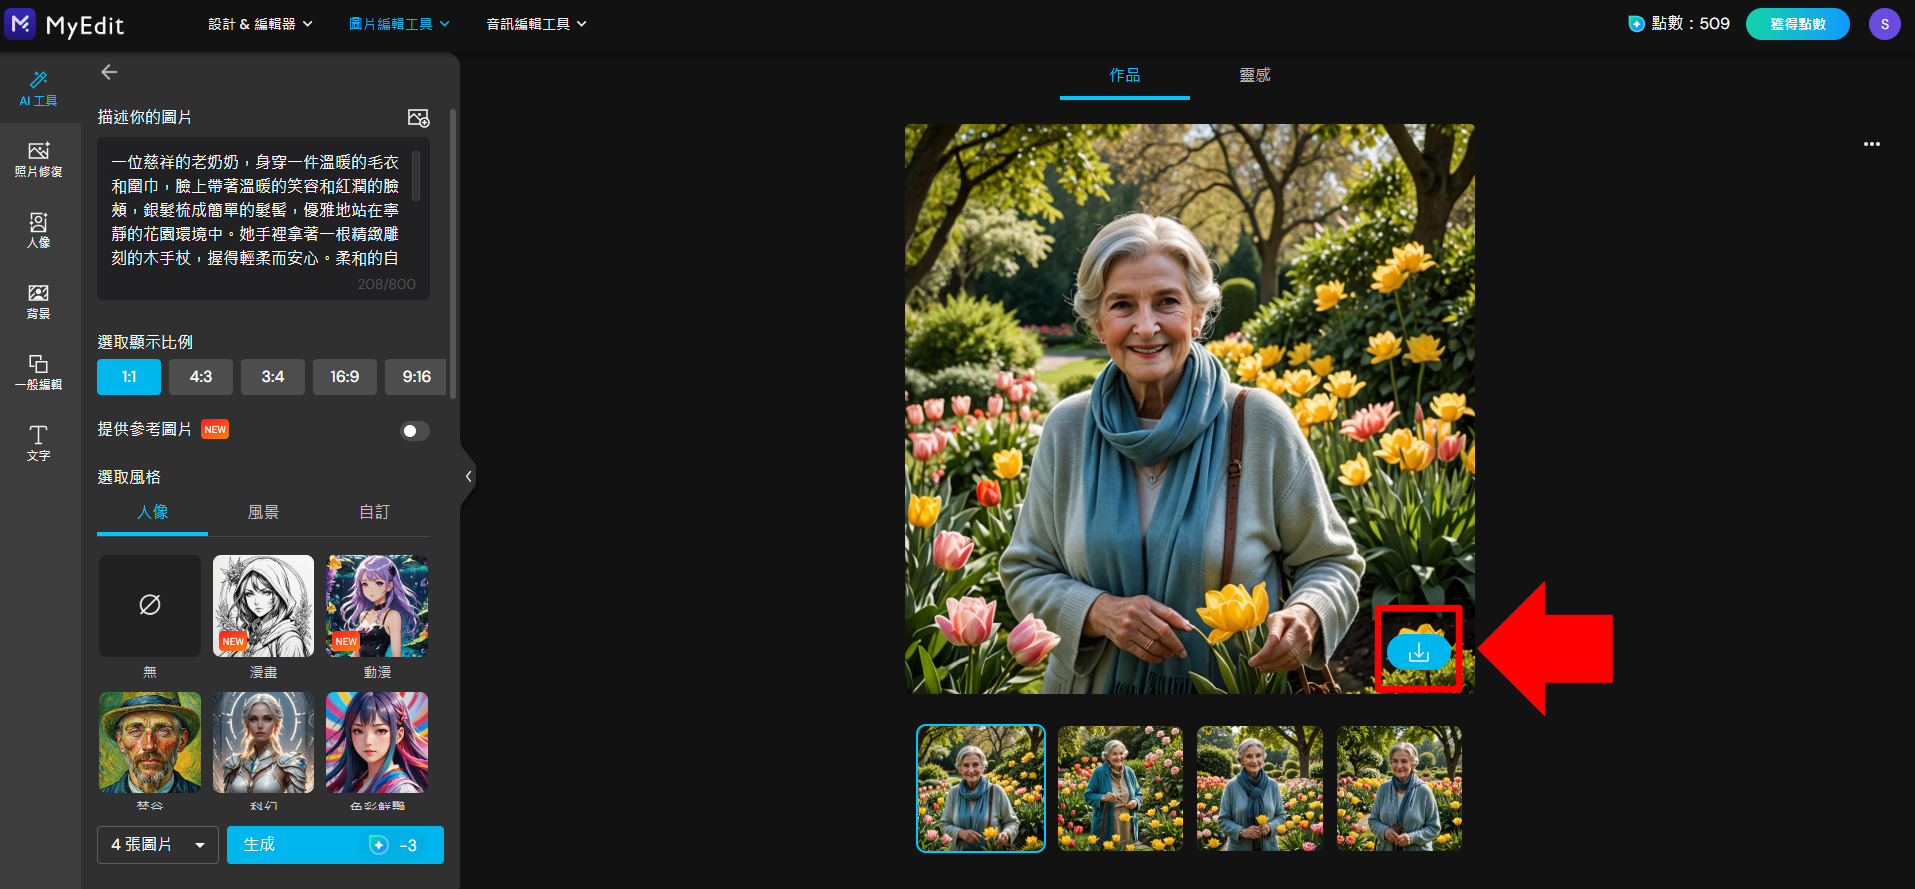Click the image-prompt icon beside 描述你的圖片
The width and height of the screenshot is (1915, 889).
pos(419,118)
